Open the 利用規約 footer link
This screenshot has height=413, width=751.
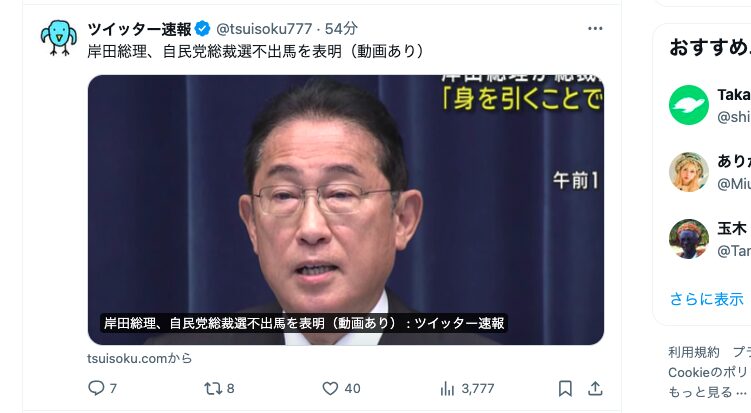(694, 352)
